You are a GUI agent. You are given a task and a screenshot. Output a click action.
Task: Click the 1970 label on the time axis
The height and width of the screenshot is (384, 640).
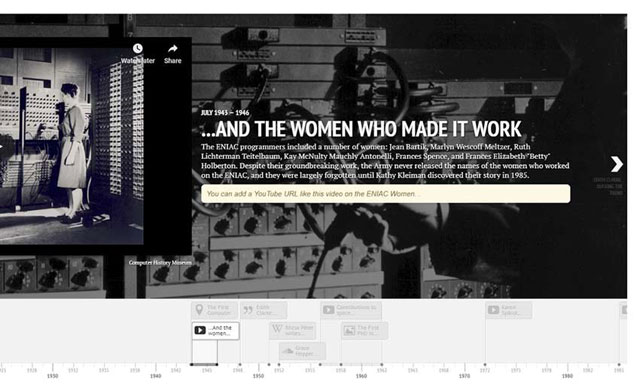coord(464,376)
